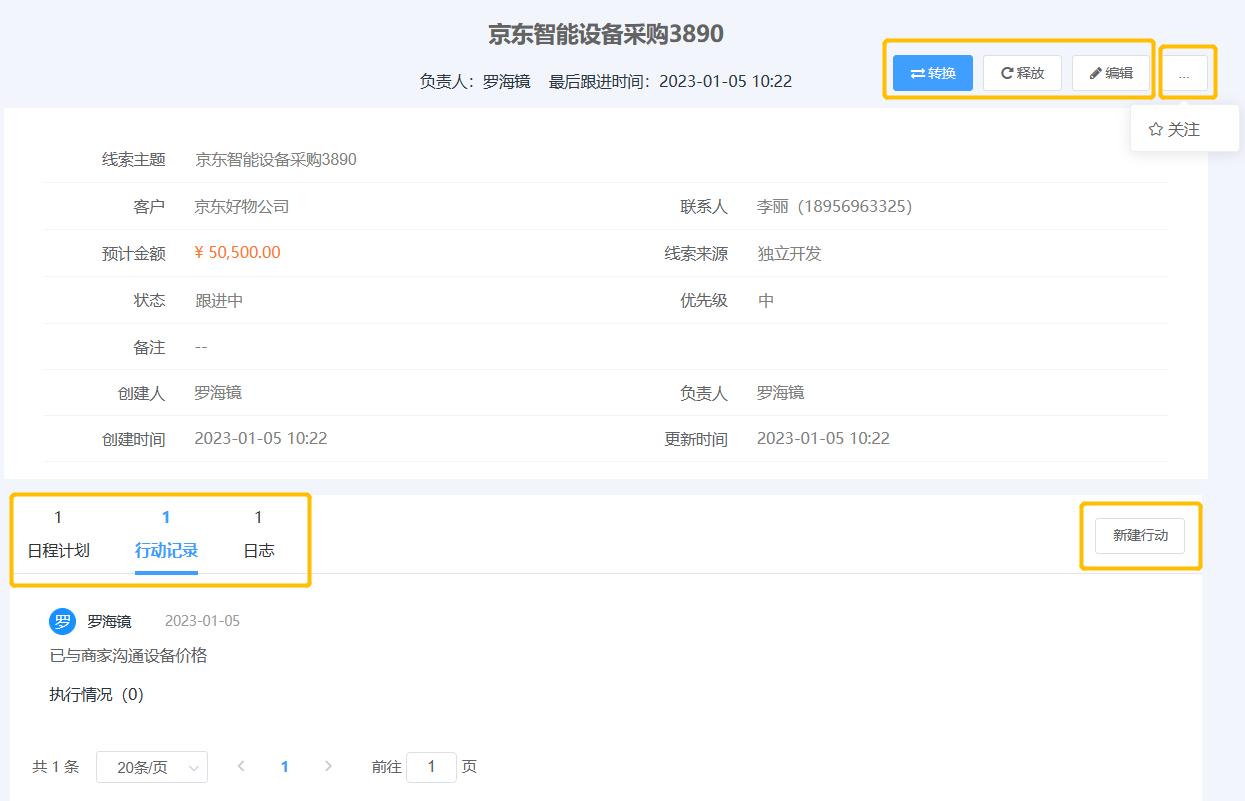Click the 释放 release button
The height and width of the screenshot is (801, 1245).
pyautogui.click(x=1022, y=73)
